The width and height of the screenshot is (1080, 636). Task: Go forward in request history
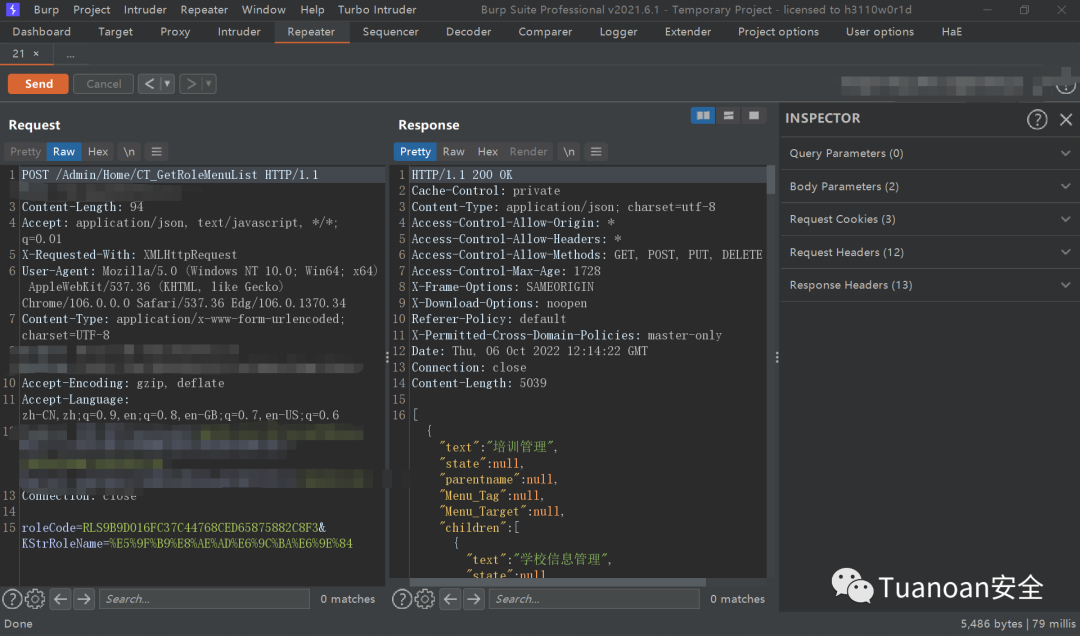(191, 83)
